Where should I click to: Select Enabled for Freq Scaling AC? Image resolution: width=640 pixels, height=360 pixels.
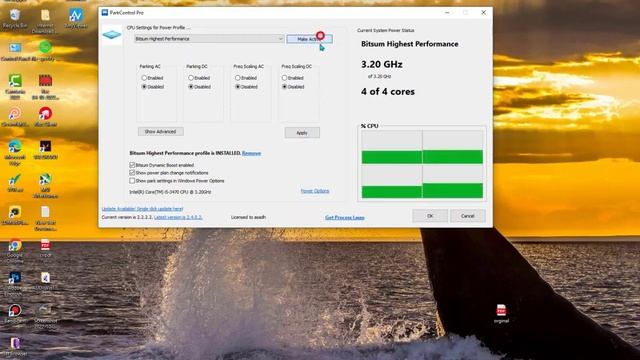246,78
